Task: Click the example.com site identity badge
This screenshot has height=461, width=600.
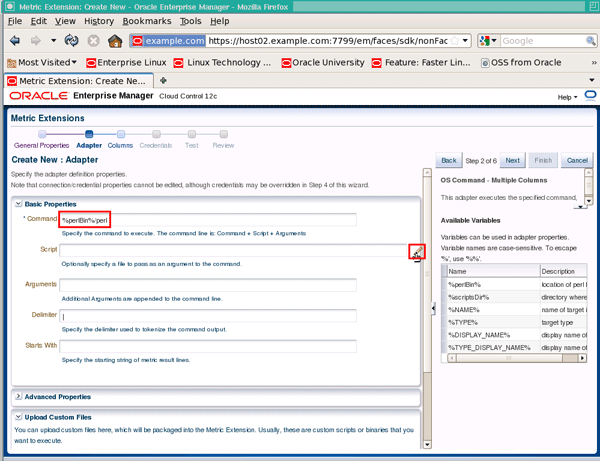Action: point(168,41)
